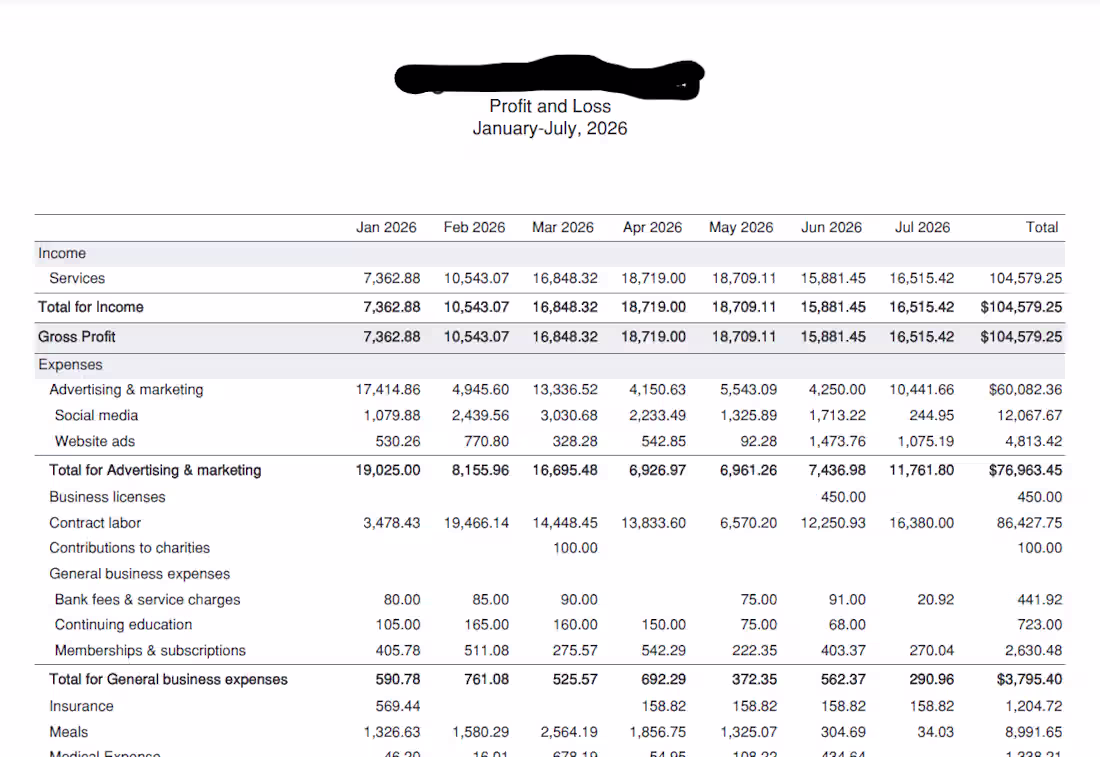Select the "Apr 2026" column header
The width and height of the screenshot is (1100, 757).
pyautogui.click(x=652, y=227)
